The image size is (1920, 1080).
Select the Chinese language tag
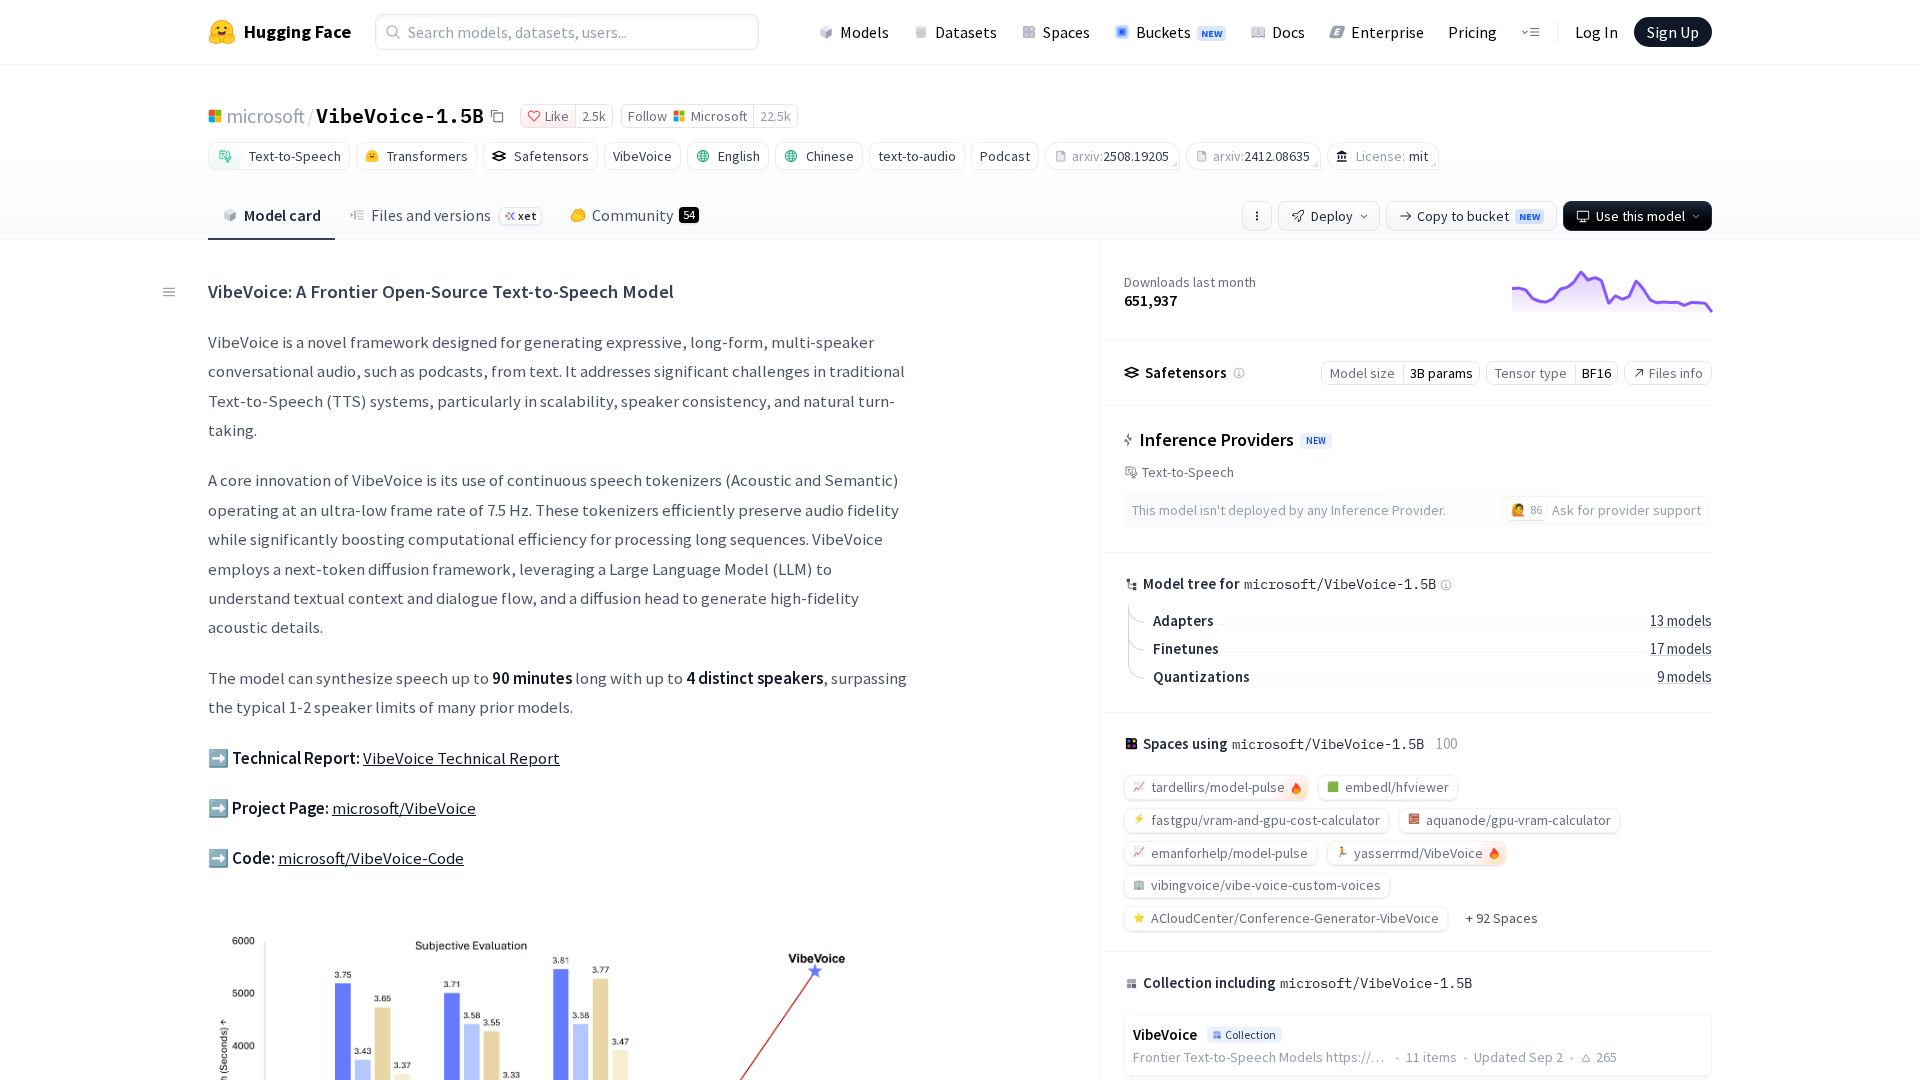(x=819, y=156)
